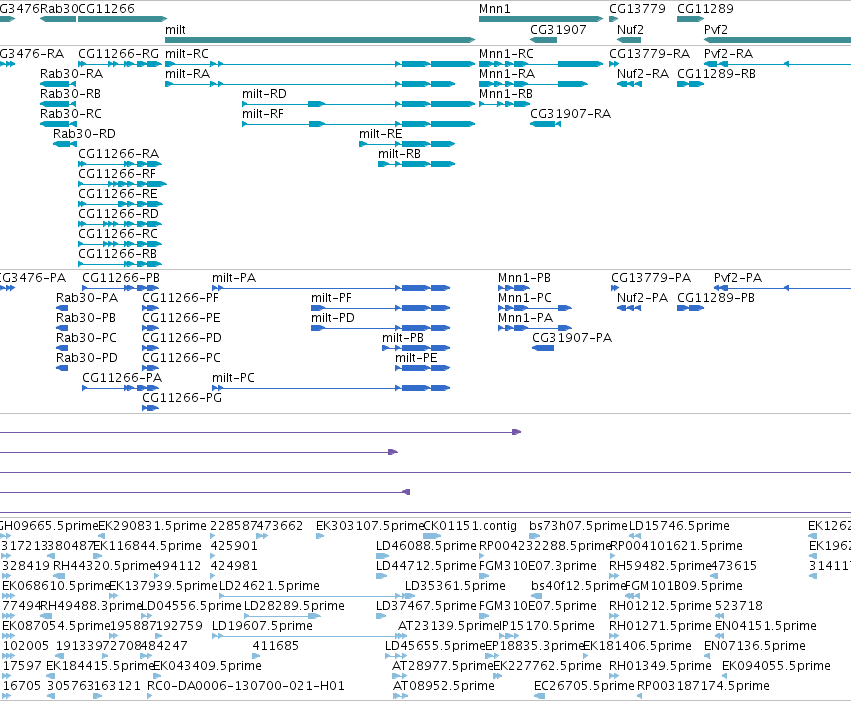Open the CG31907 gene feature
The width and height of the screenshot is (851, 701).
[543, 40]
